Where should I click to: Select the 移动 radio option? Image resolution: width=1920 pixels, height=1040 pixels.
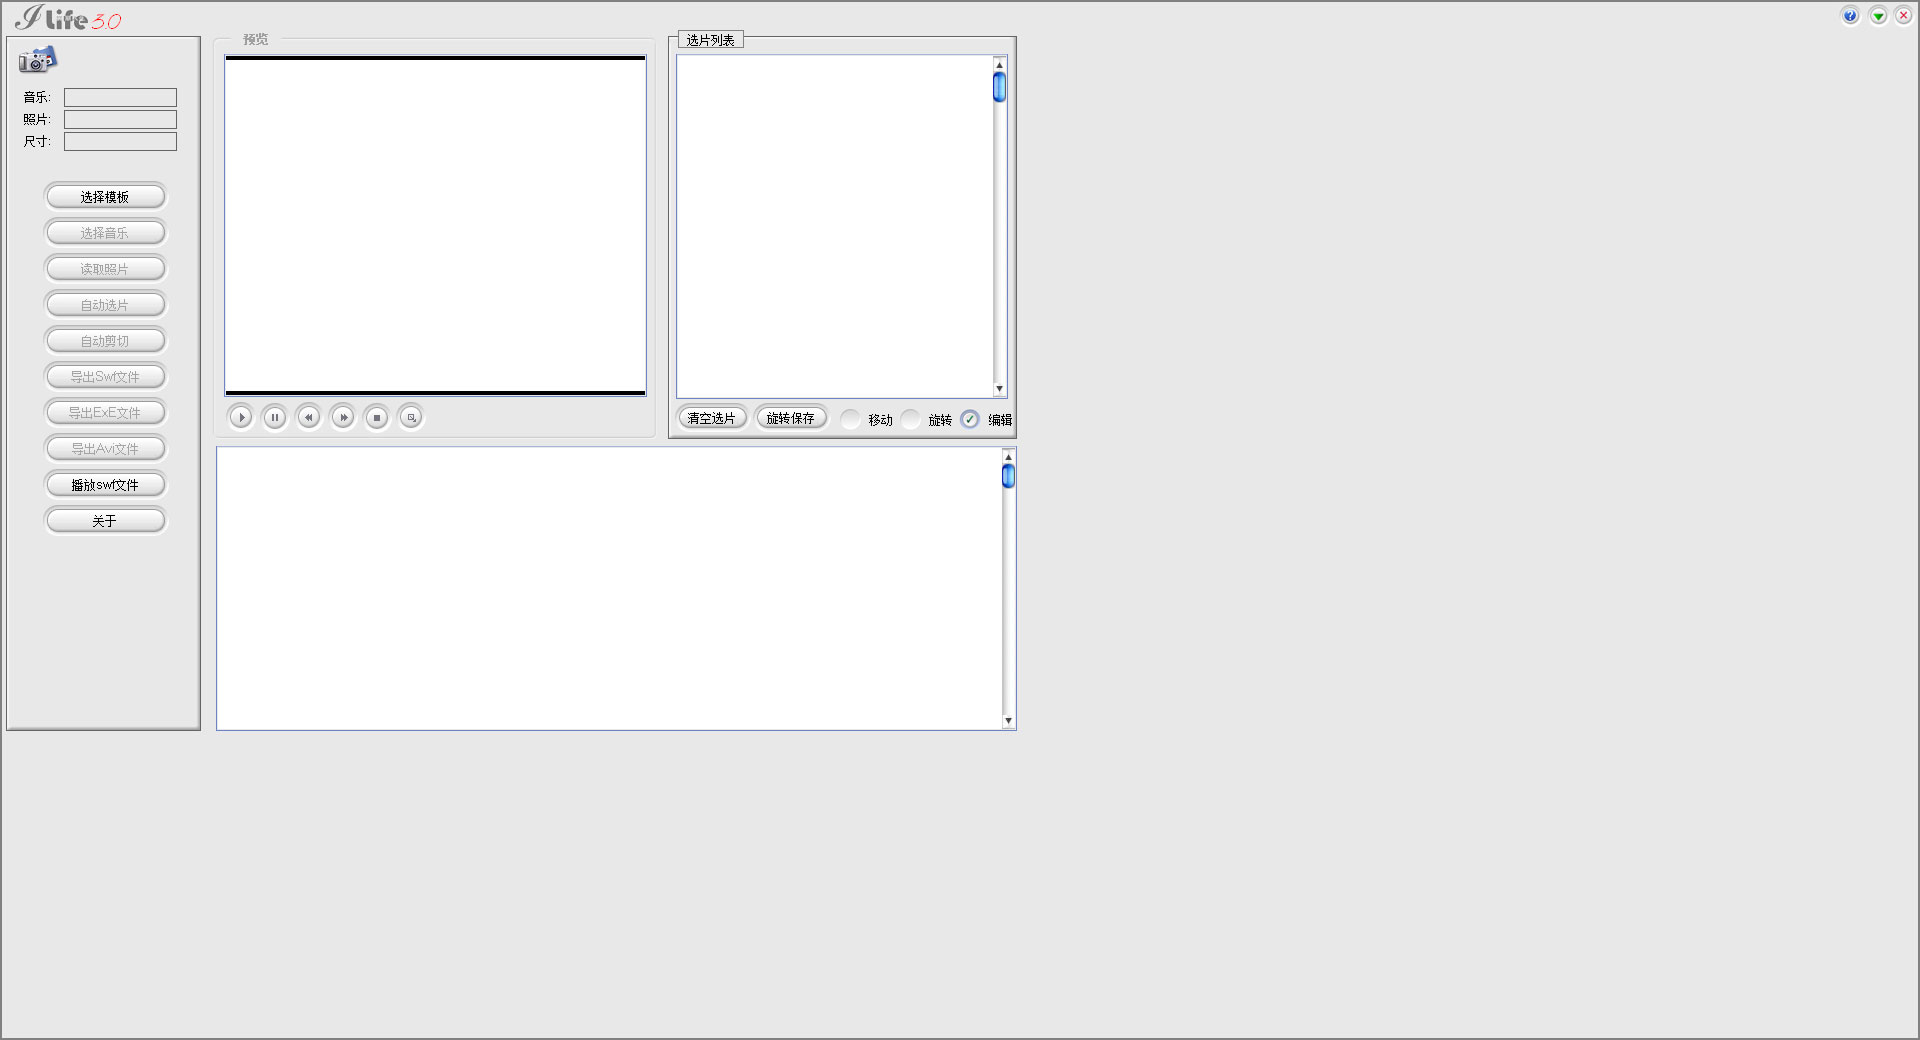(x=850, y=419)
